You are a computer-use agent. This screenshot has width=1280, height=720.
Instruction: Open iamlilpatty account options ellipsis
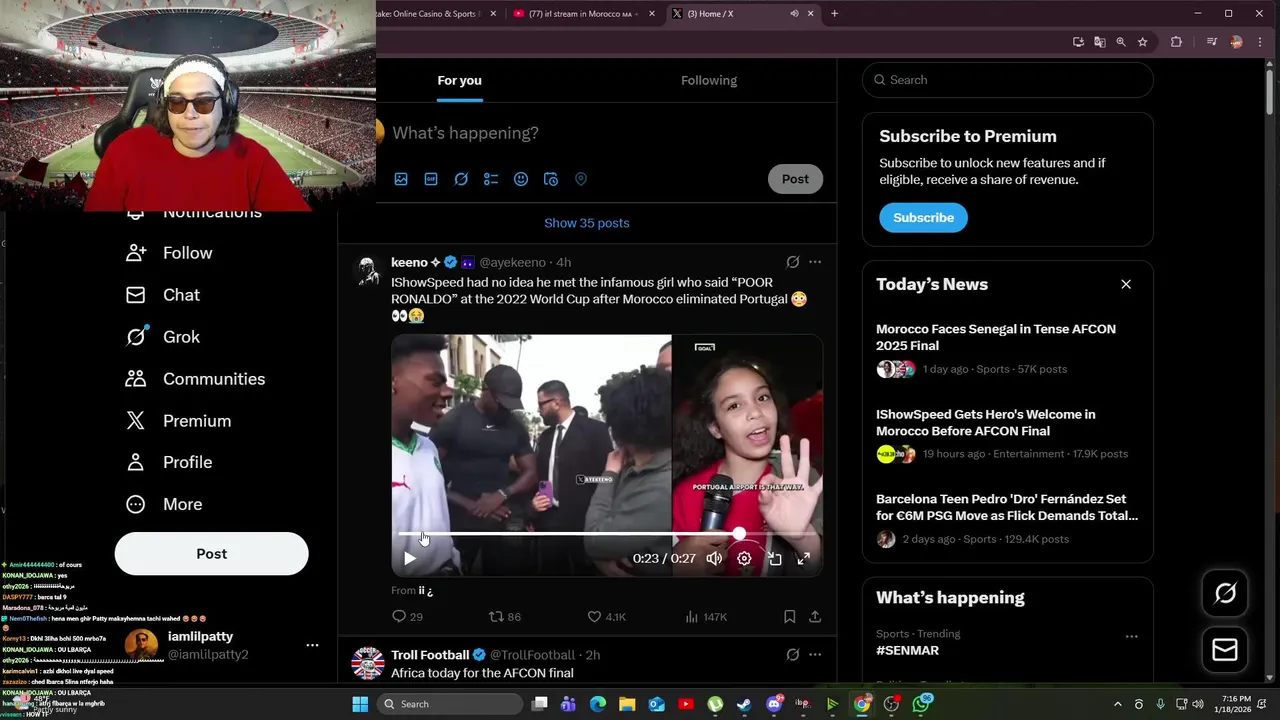pyautogui.click(x=312, y=646)
